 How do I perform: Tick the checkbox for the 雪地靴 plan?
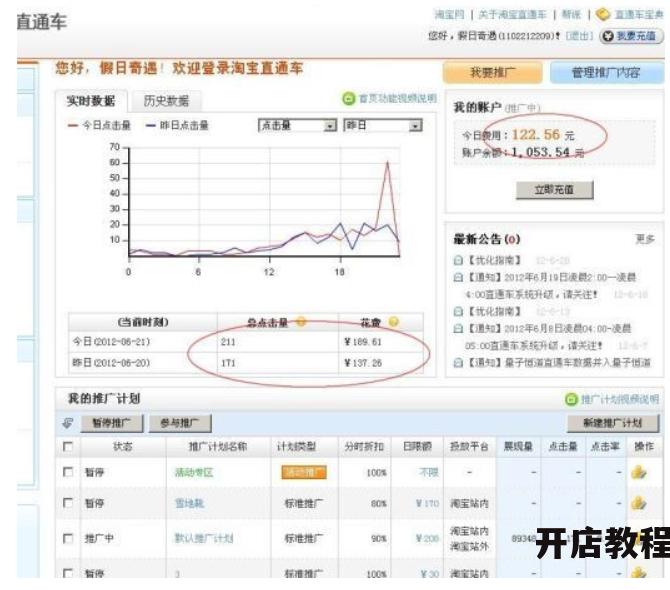(x=68, y=503)
